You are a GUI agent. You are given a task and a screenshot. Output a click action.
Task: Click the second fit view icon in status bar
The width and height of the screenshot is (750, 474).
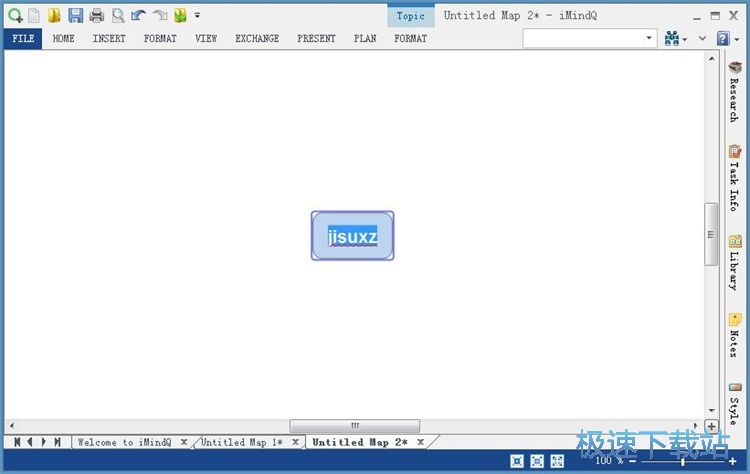(537, 461)
